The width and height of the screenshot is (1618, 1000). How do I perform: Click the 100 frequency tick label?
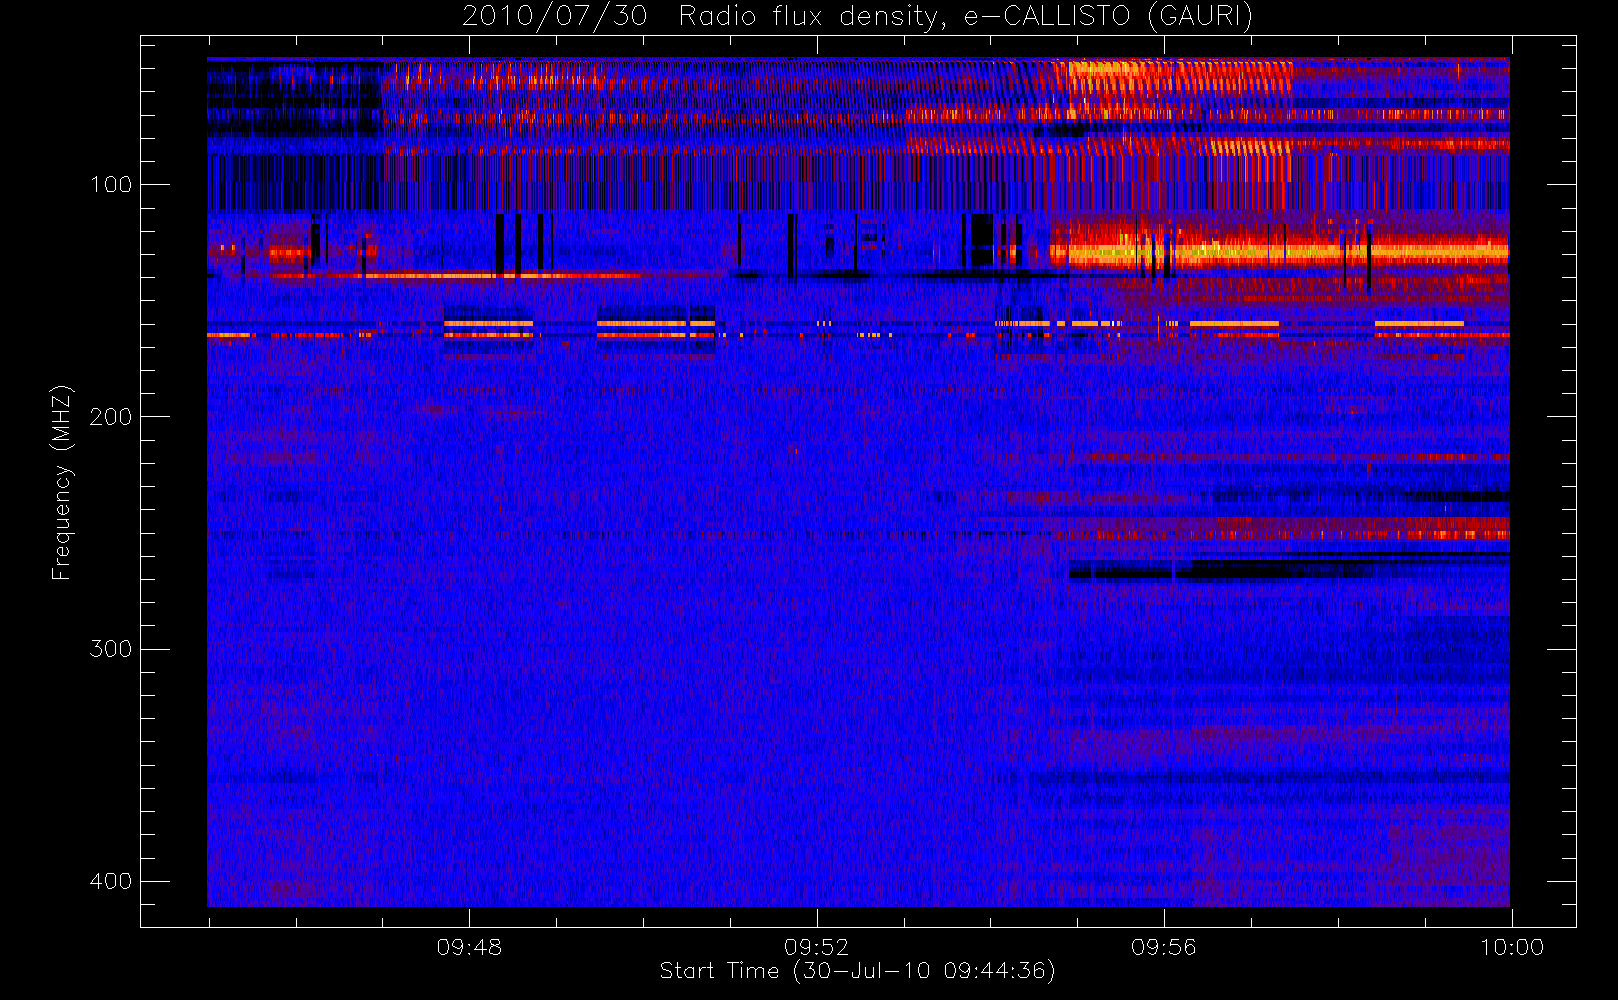pyautogui.click(x=111, y=185)
